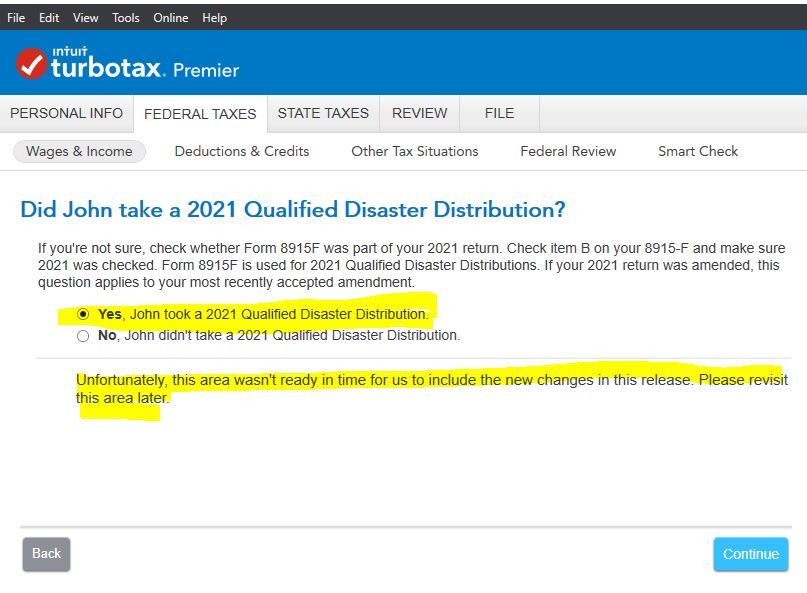807x593 pixels.
Task: Click the 'Unfortunately, this area wasn't ready' notice text
Action: tap(432, 389)
